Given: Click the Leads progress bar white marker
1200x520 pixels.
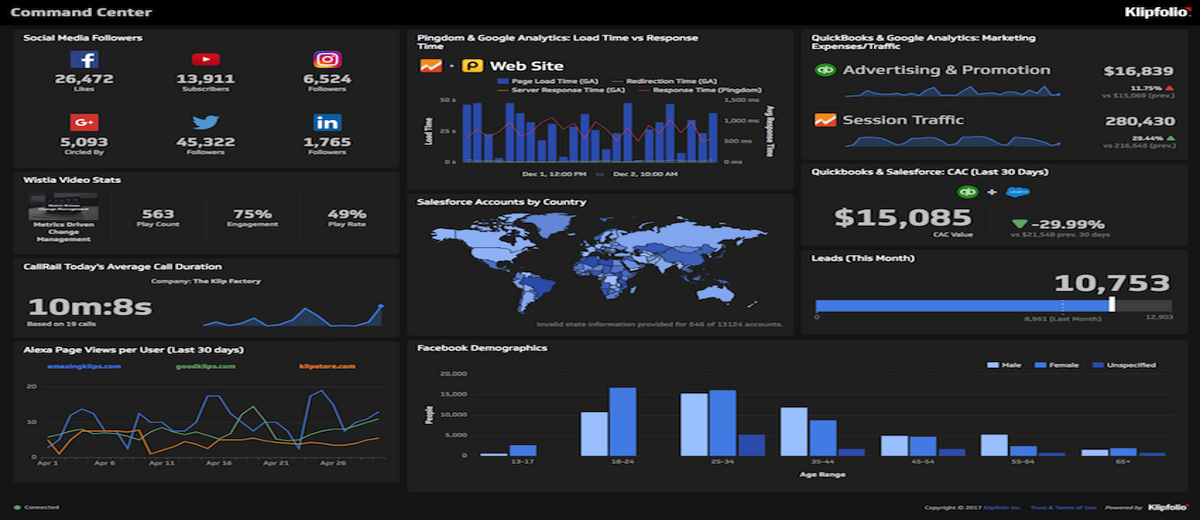Looking at the screenshot, I should (x=1111, y=305).
